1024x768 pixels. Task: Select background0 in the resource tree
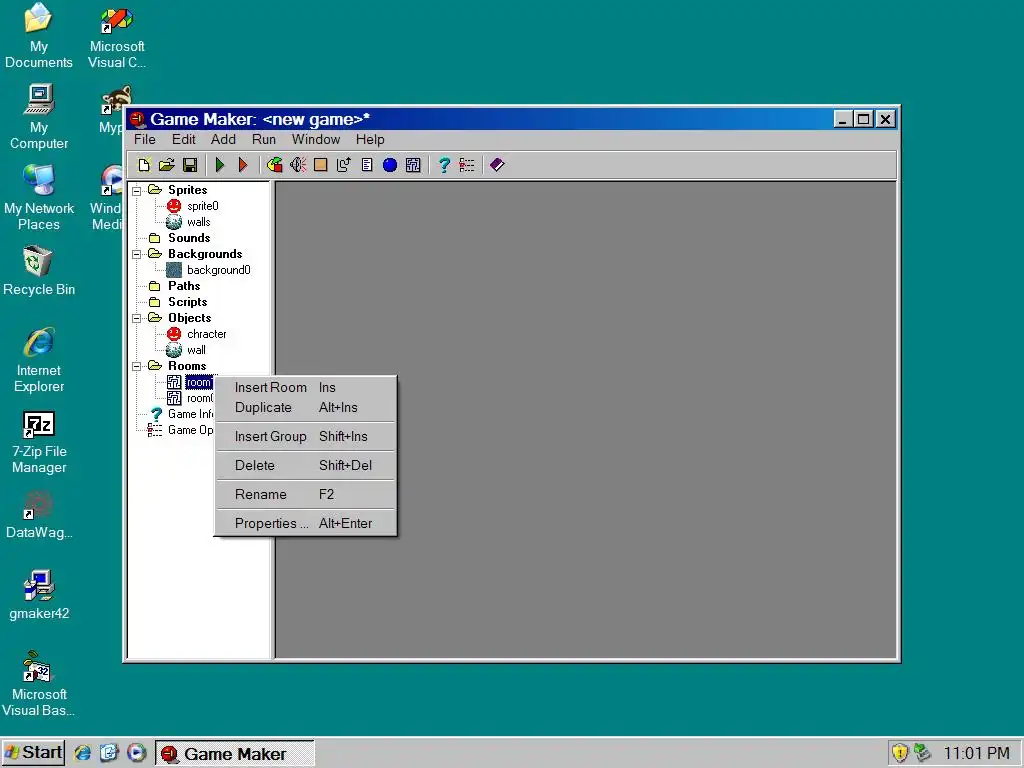(218, 270)
